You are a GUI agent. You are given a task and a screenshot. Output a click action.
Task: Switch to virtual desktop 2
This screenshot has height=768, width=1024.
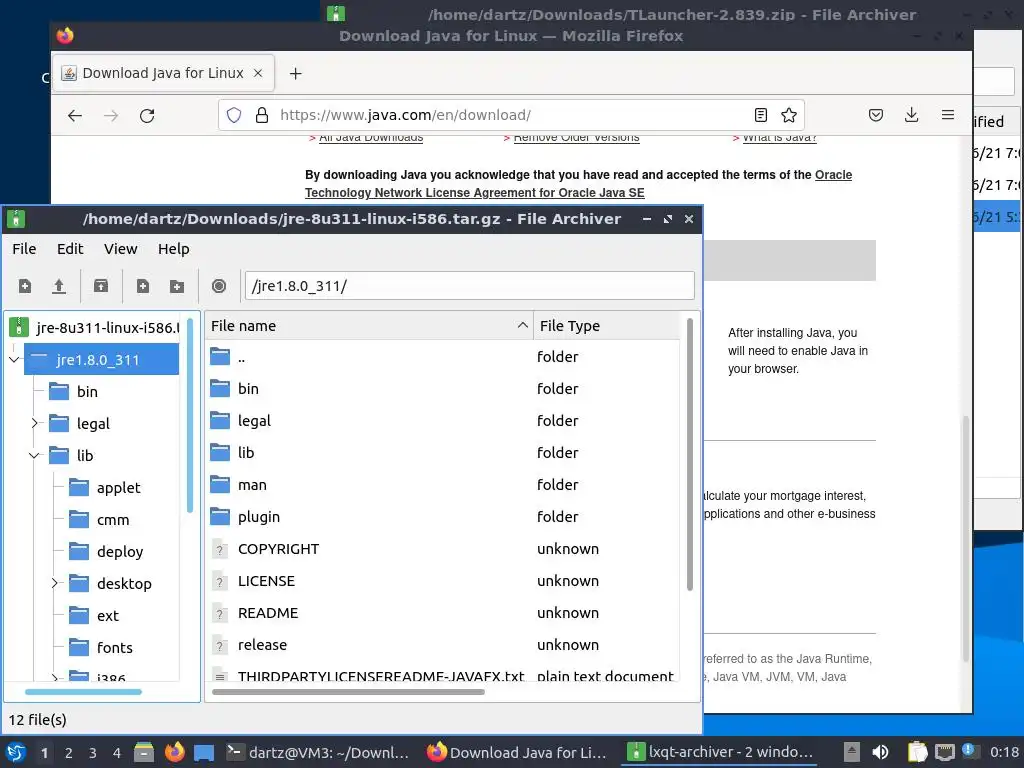coord(69,753)
